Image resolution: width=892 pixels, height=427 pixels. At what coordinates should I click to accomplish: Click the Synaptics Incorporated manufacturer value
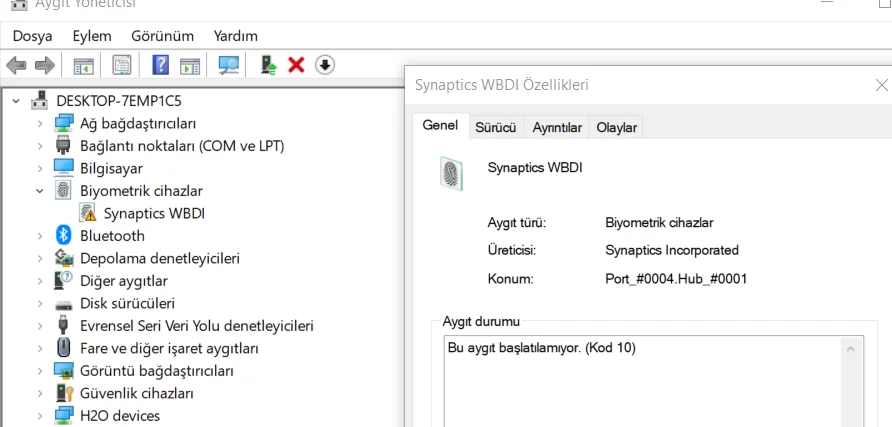672,250
